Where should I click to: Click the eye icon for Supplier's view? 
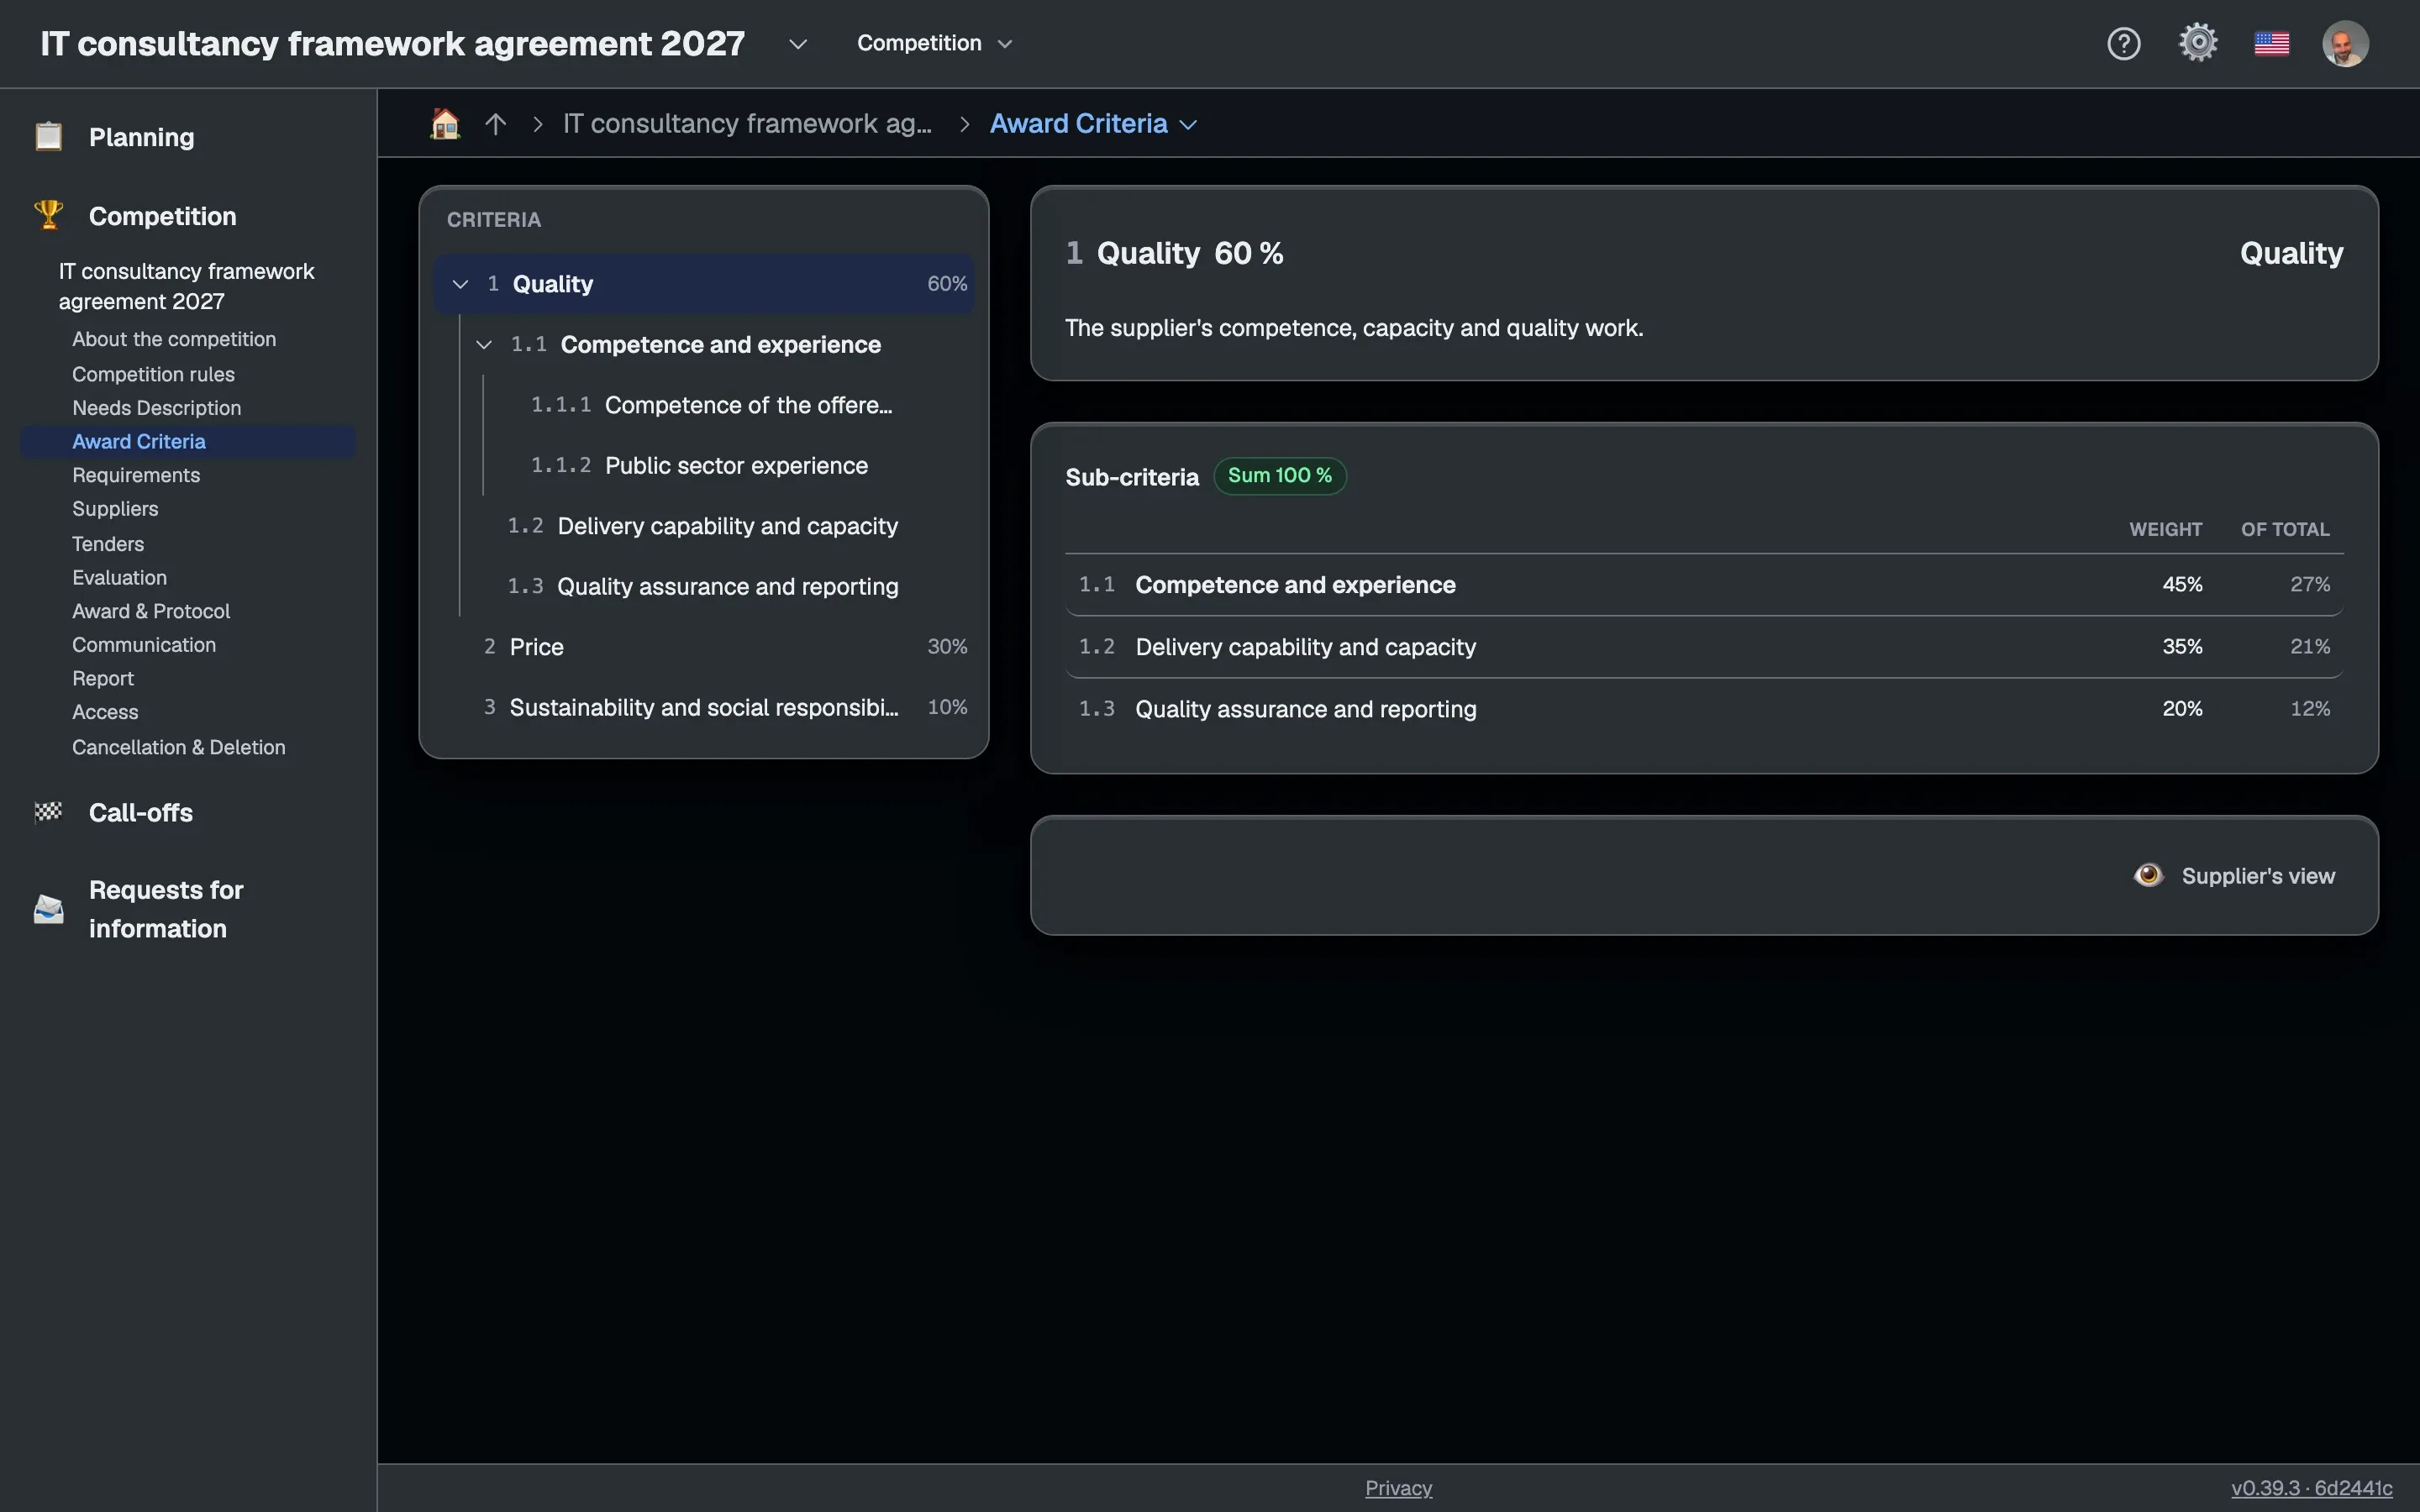pos(2148,875)
